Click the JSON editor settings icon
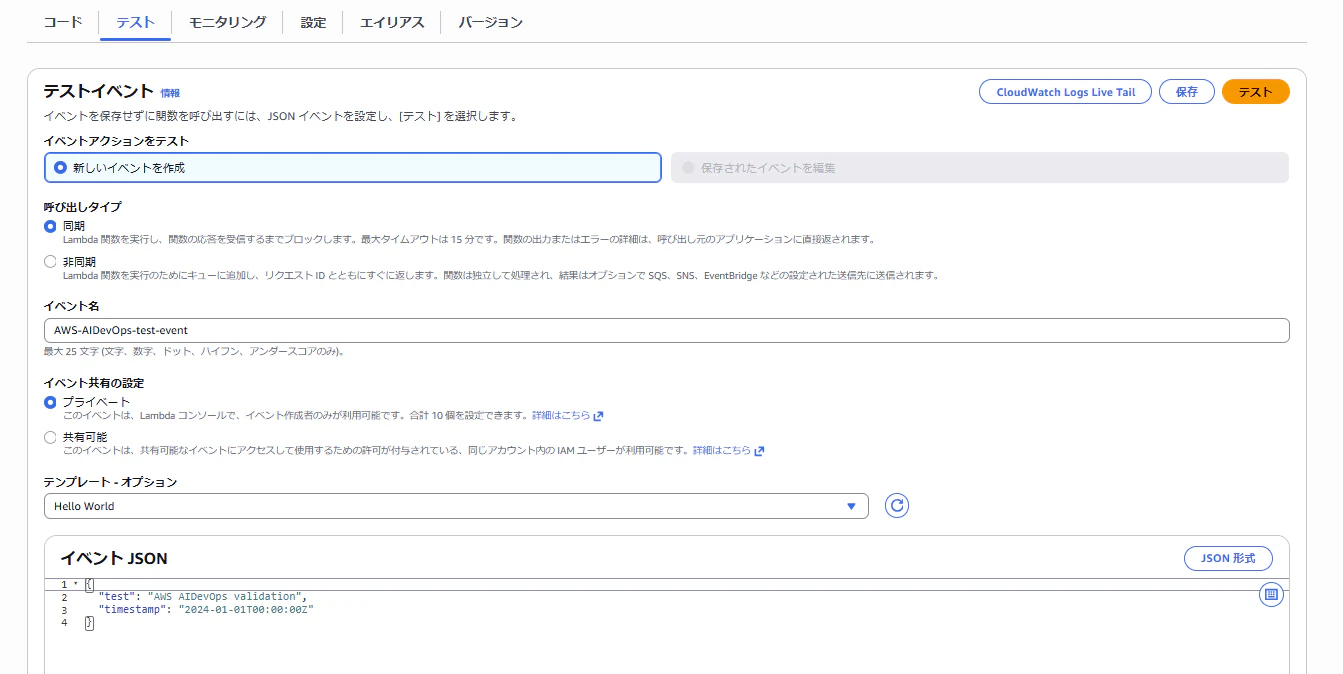The width and height of the screenshot is (1343, 674). click(1271, 595)
